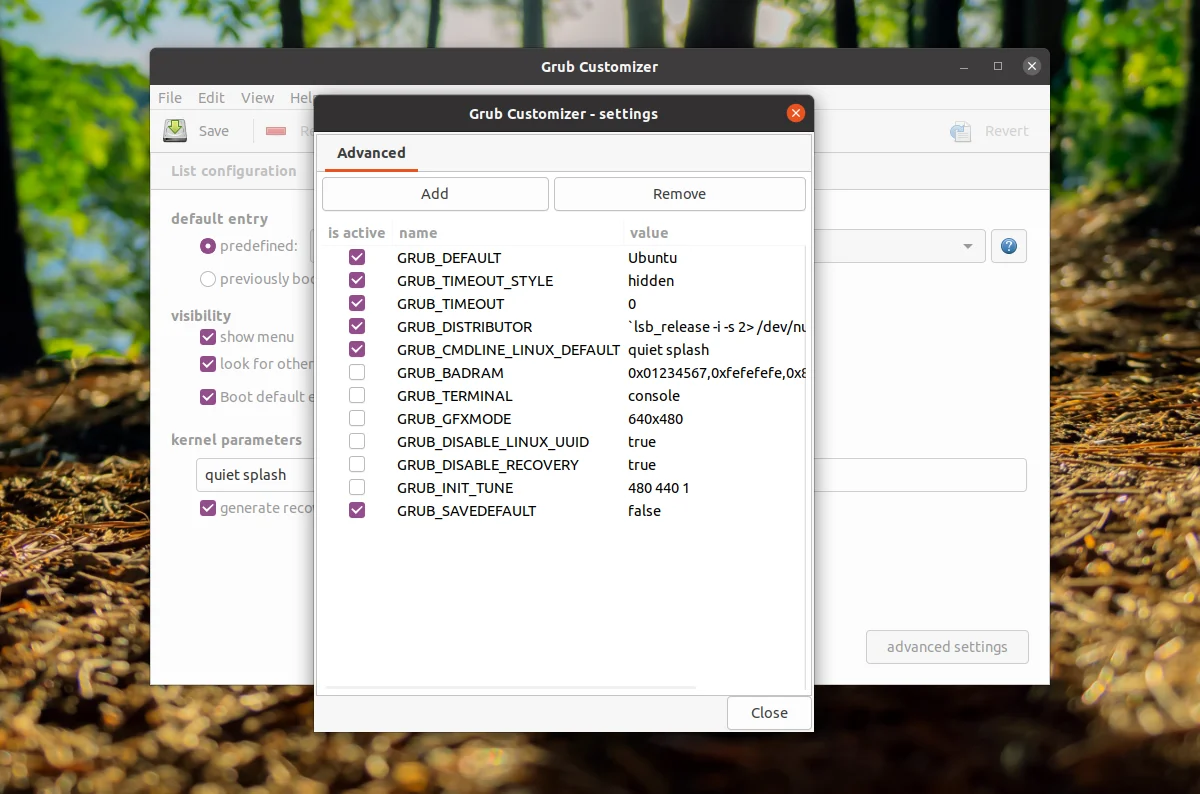Image resolution: width=1200 pixels, height=794 pixels.
Task: Click the Revert toolbar icon
Action: click(960, 131)
